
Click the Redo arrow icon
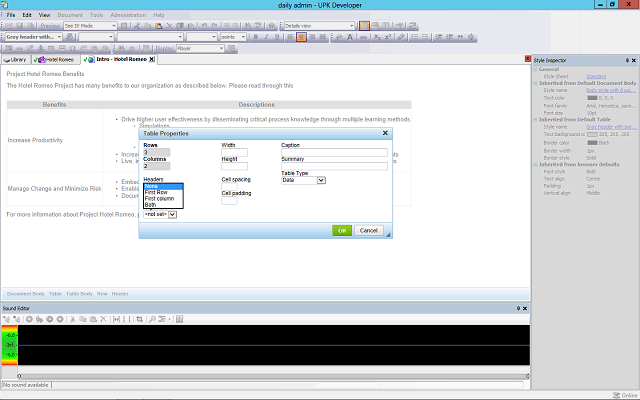click(215, 26)
